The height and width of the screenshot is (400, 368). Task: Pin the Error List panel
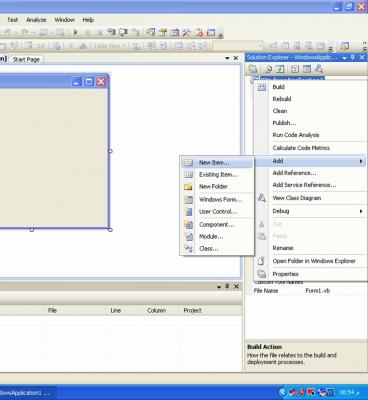[227, 286]
